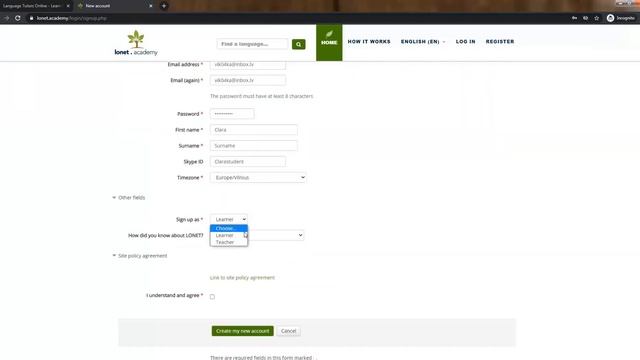Click the password must have 8 characters text
The image size is (640, 360).
pos(262,96)
